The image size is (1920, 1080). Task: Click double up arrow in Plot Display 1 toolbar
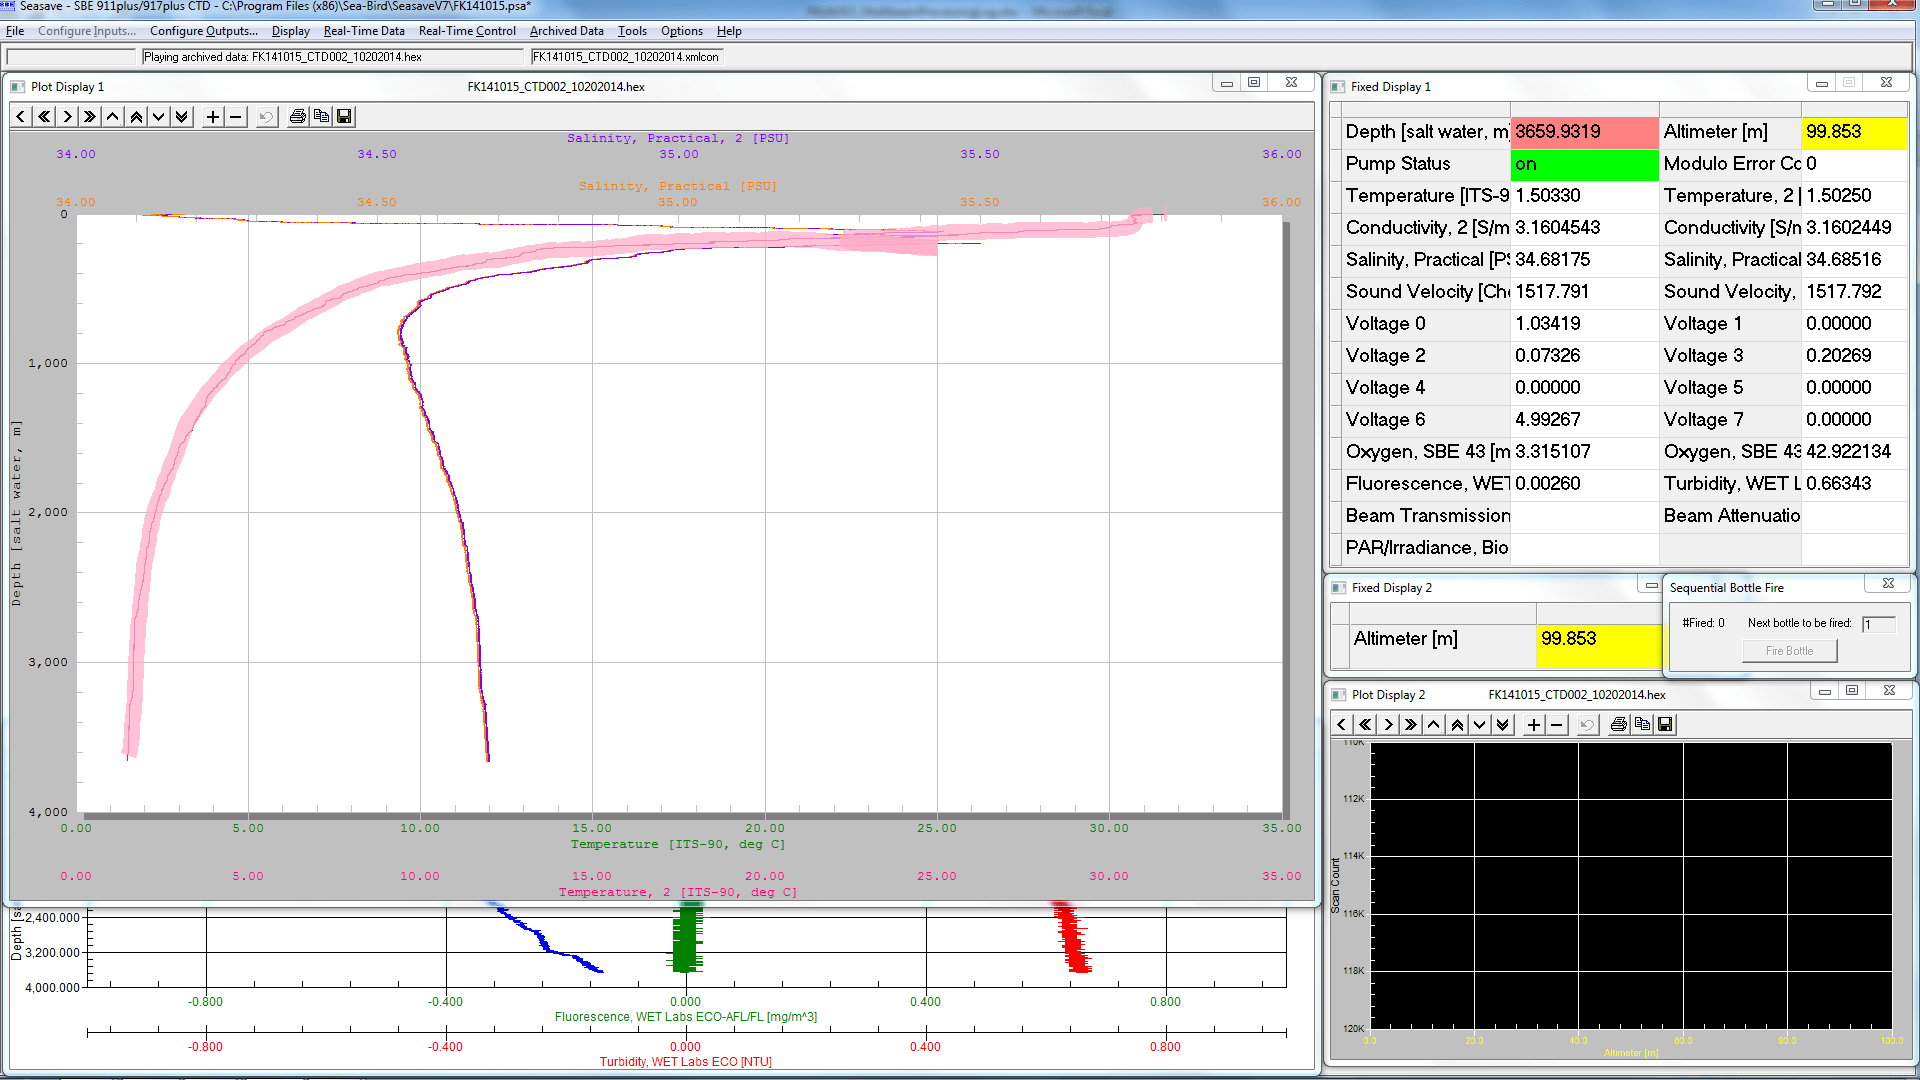(x=136, y=117)
